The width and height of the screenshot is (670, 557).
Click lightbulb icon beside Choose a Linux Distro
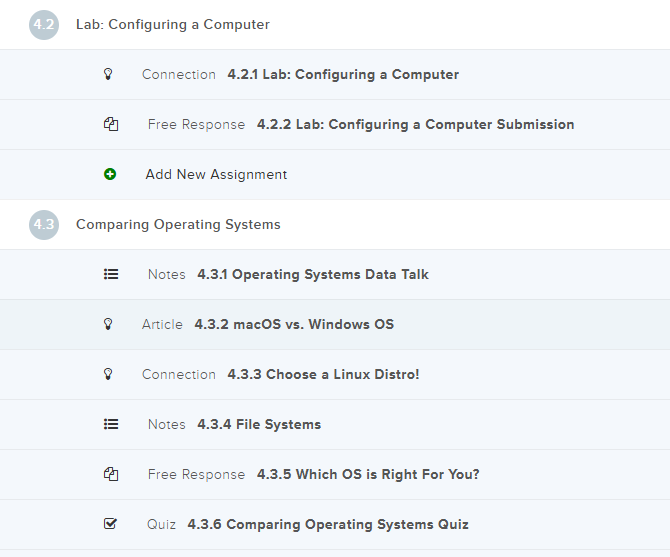109,374
